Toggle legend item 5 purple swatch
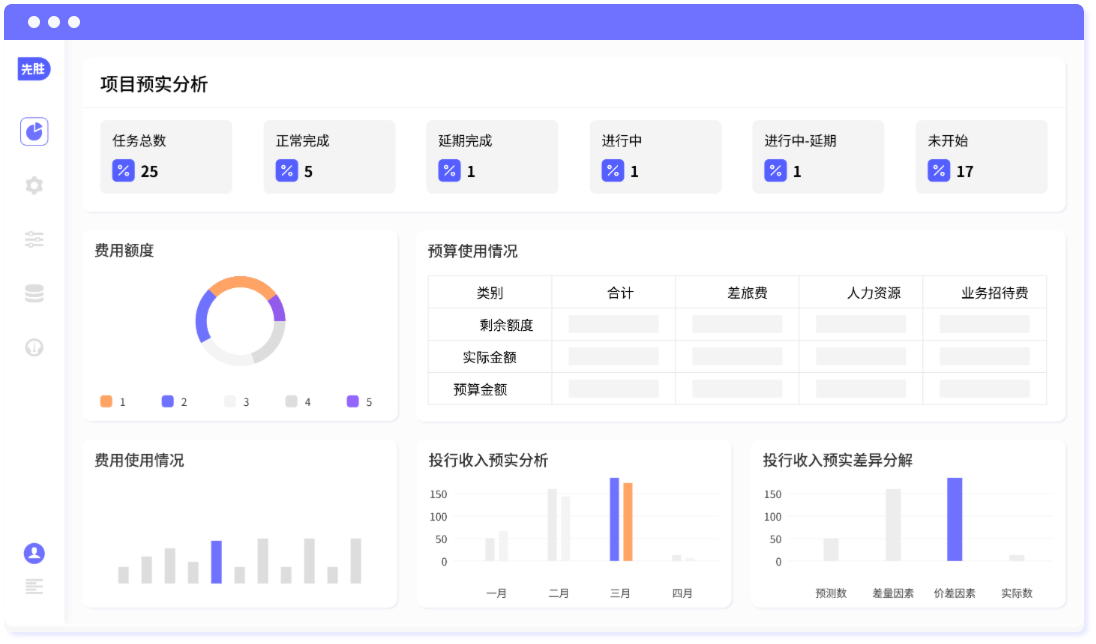Image resolution: width=1096 pixels, height=644 pixels. 353,401
